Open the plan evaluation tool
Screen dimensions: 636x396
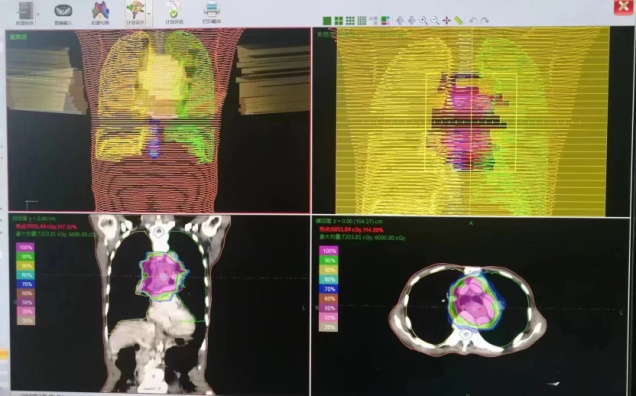(174, 14)
